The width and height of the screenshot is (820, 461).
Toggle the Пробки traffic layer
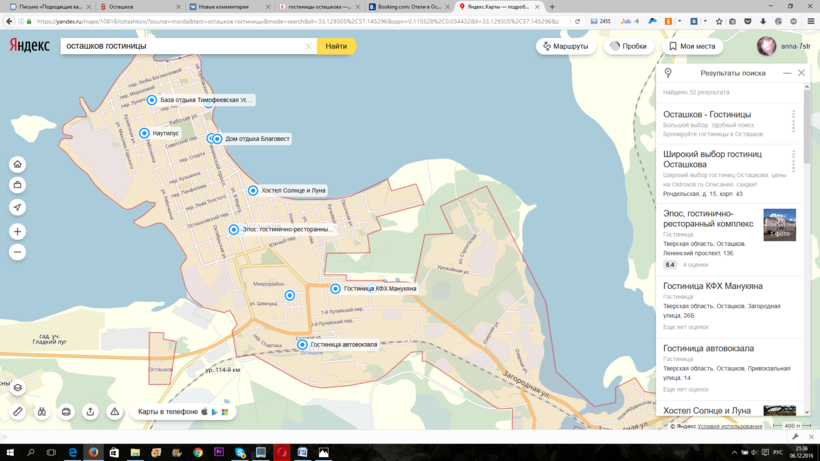pyautogui.click(x=628, y=46)
